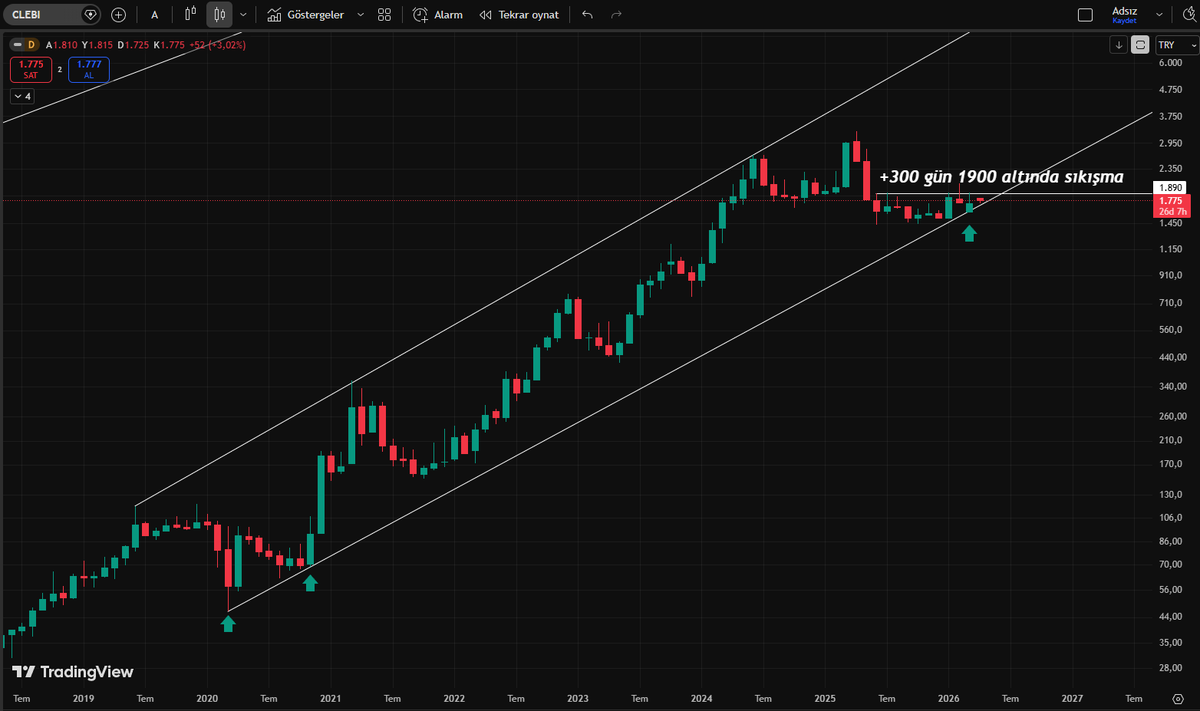Click the red 1.775 SAT sell button
Viewport: 1200px width, 711px height.
[x=30, y=69]
